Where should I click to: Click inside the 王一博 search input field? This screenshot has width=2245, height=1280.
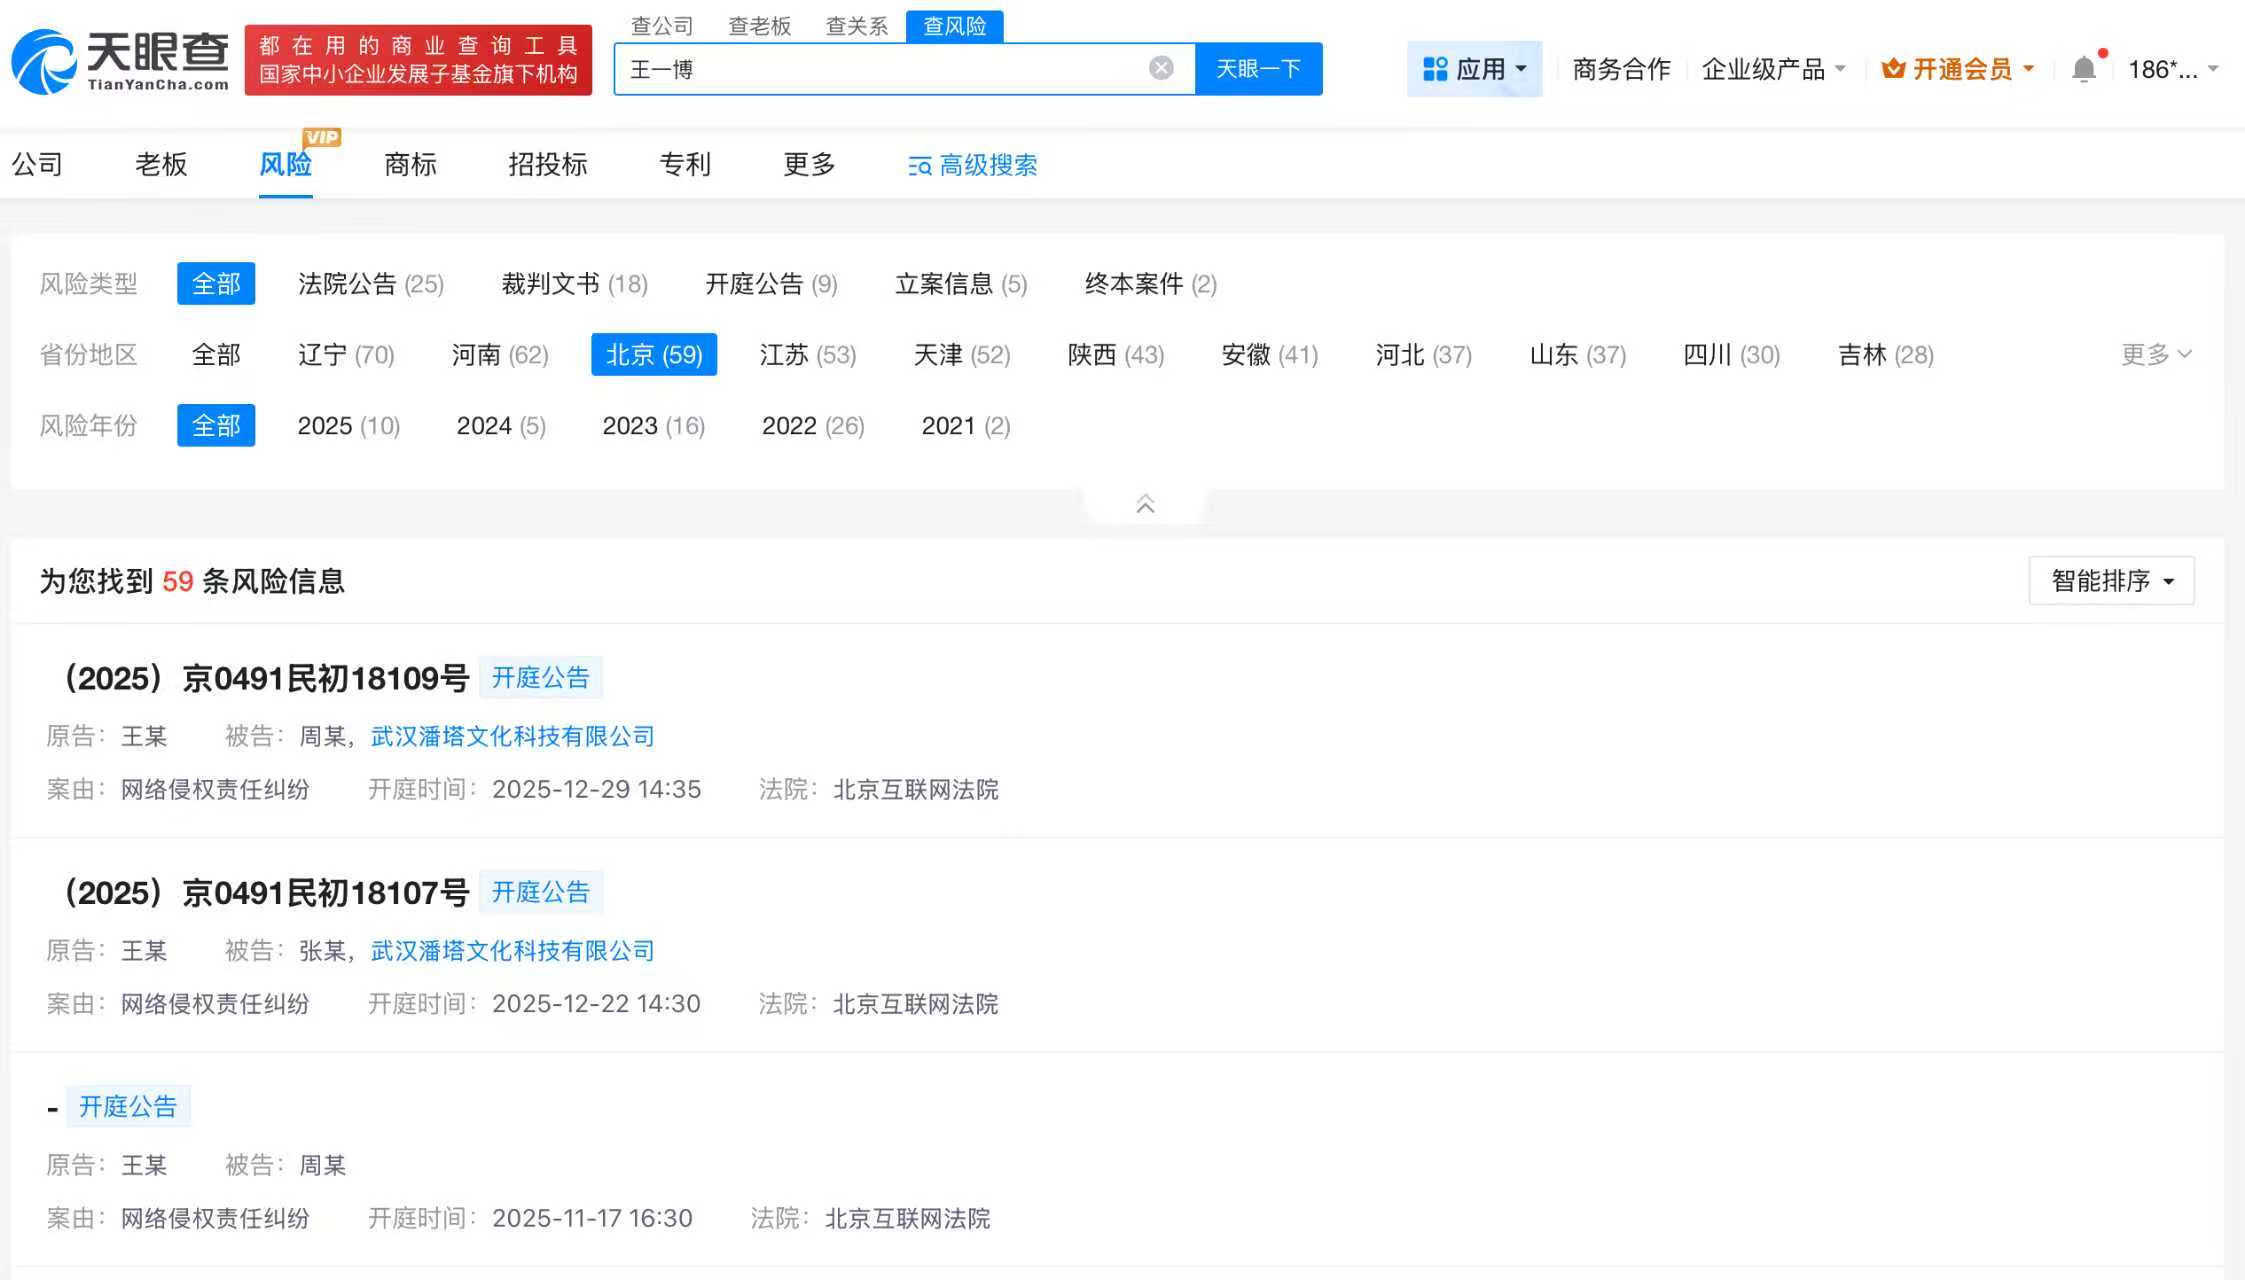point(880,68)
